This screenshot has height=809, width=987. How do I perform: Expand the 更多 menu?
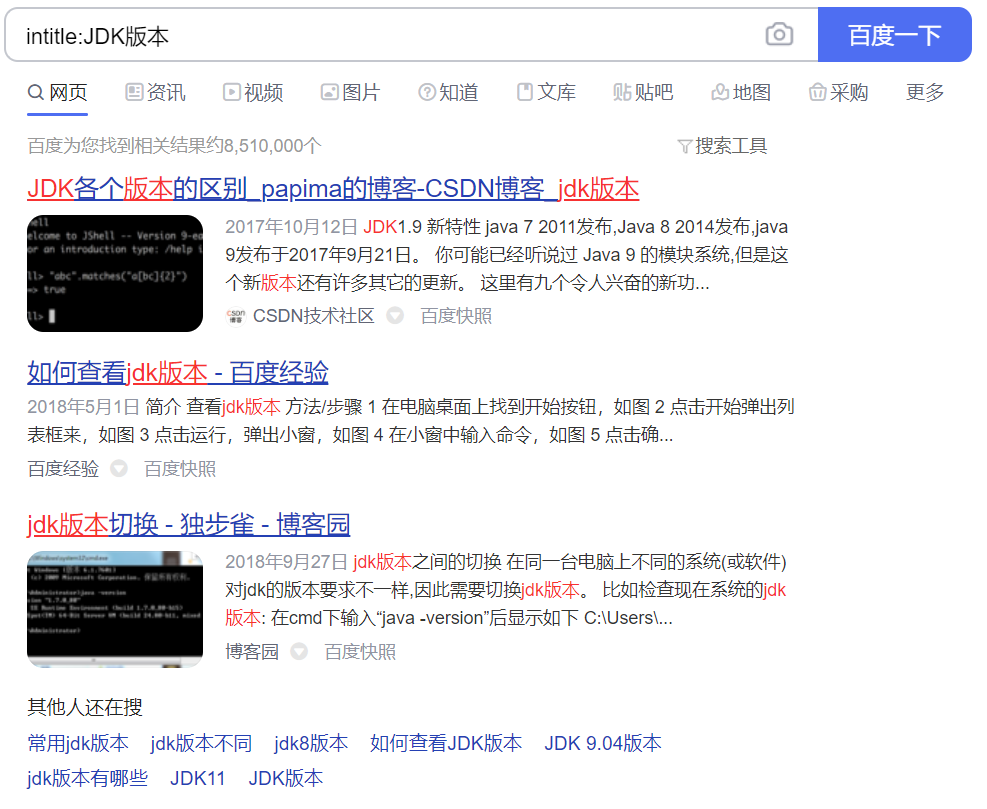click(925, 93)
